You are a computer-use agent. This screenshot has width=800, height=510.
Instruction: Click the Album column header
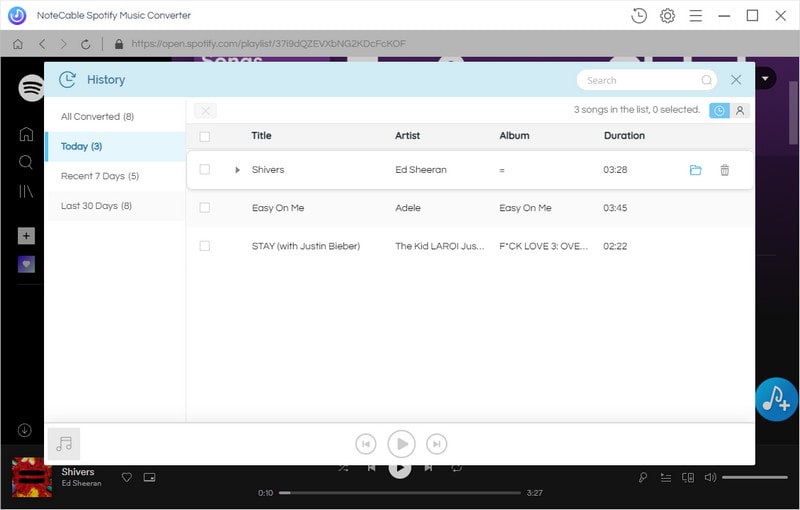tap(514, 136)
